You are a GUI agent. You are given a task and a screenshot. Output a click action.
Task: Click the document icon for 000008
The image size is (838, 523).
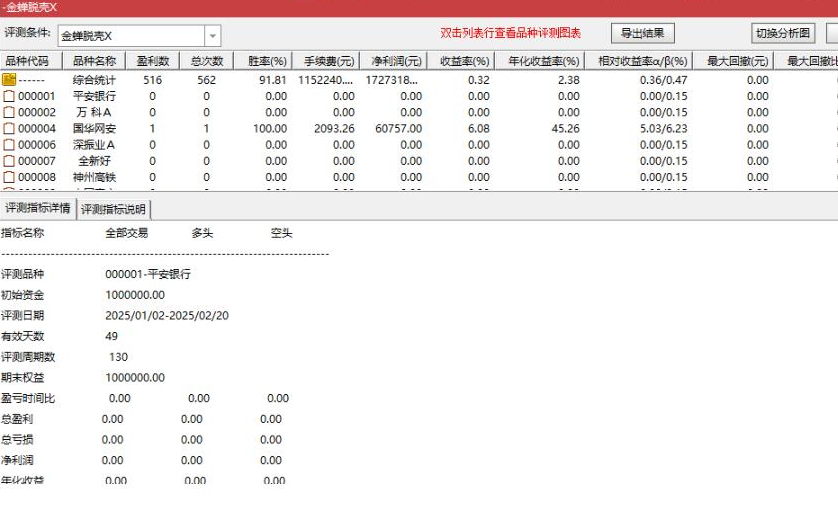9,177
